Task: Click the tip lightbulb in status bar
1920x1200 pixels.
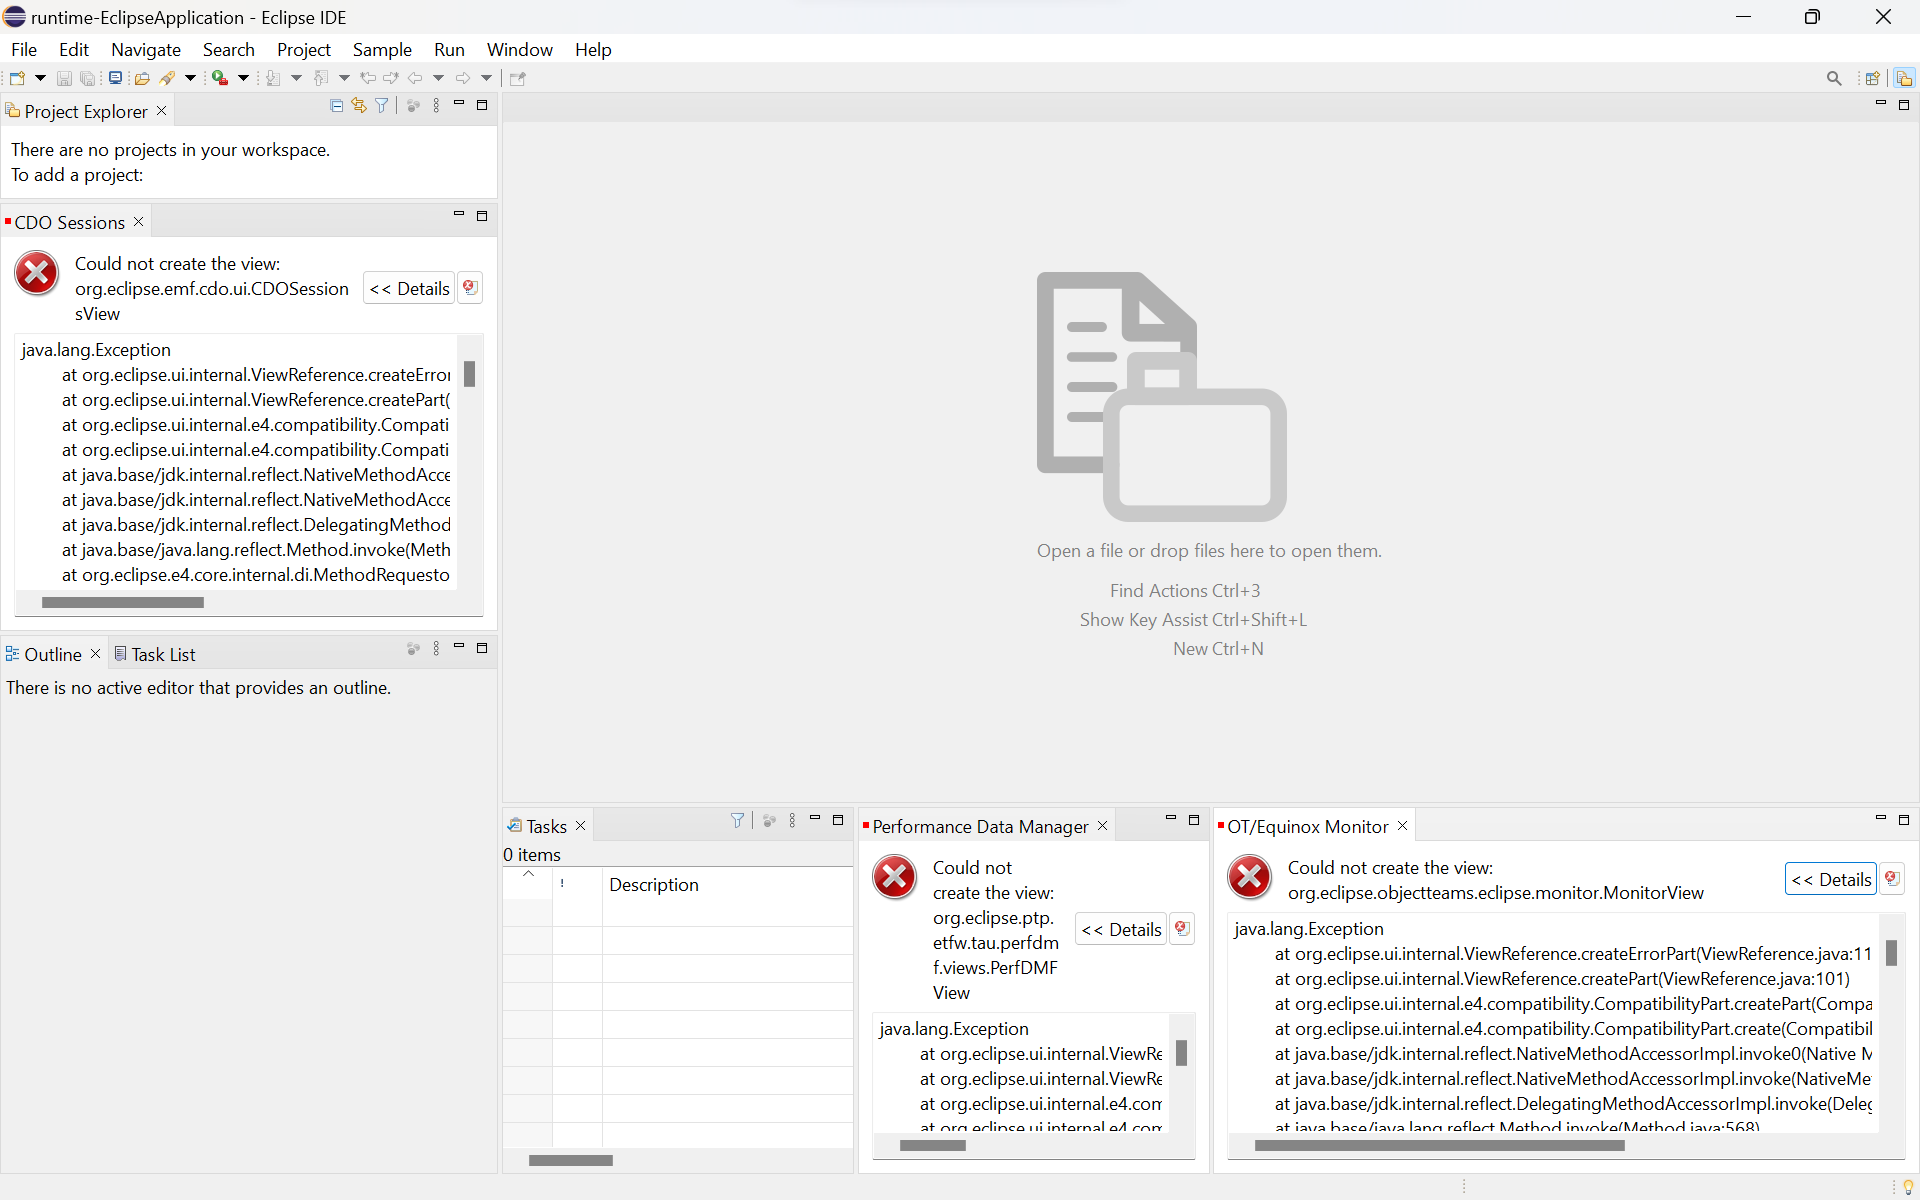Action: click(1908, 1187)
